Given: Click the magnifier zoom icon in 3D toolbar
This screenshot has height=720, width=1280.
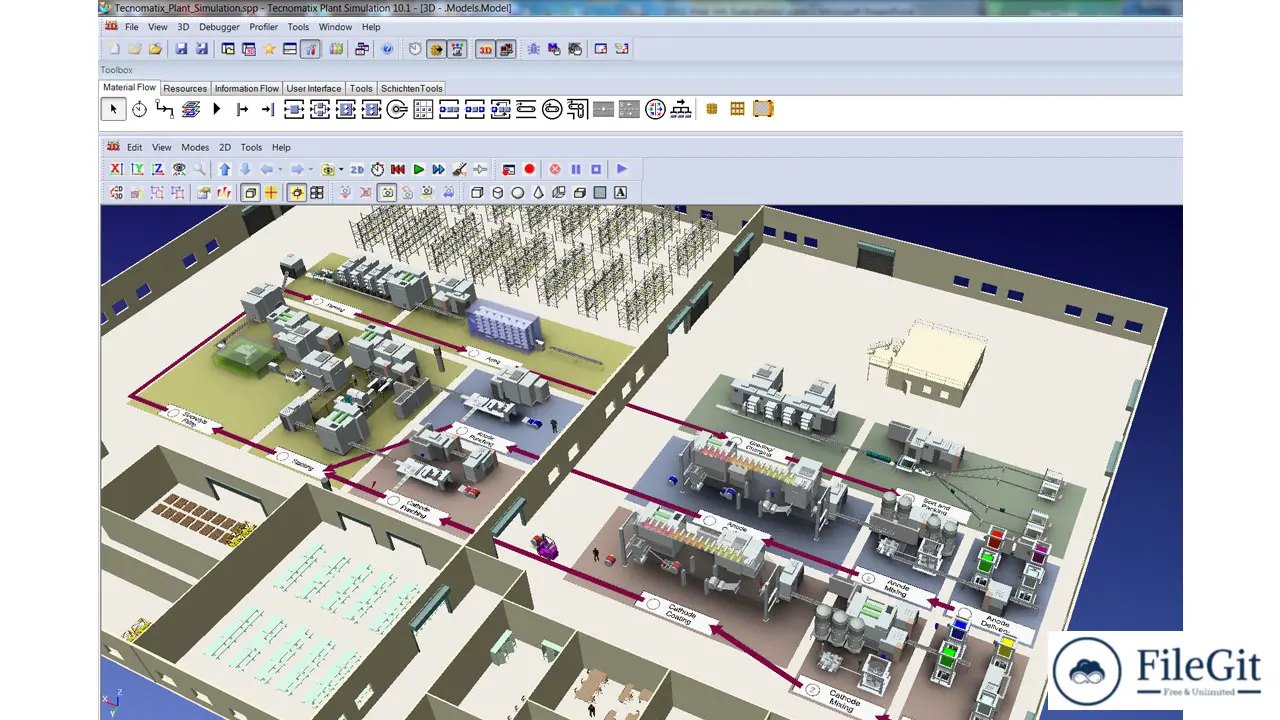Looking at the screenshot, I should tap(200, 170).
